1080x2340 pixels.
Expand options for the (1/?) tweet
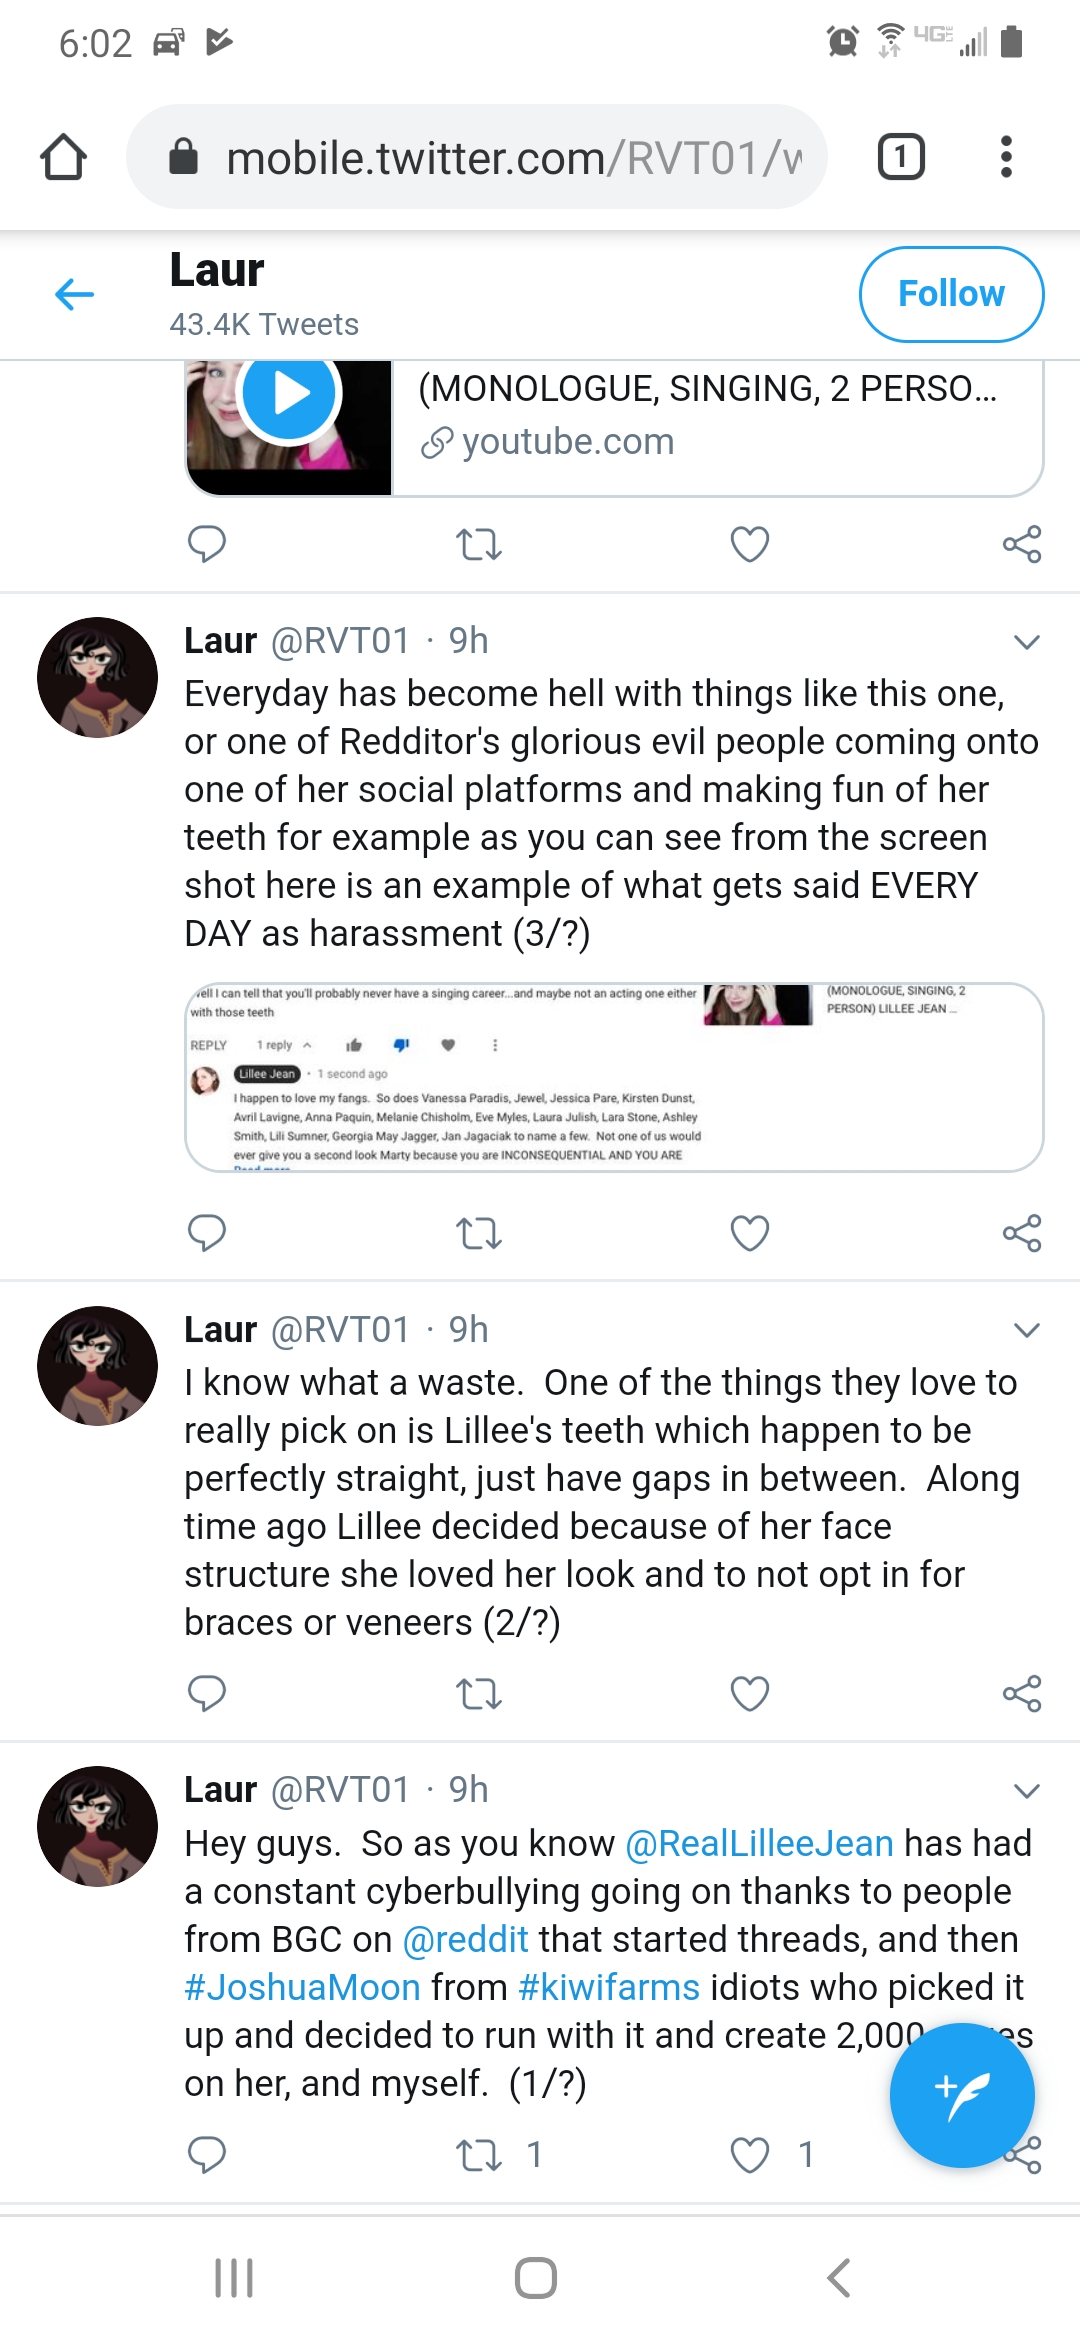coord(1027,1790)
